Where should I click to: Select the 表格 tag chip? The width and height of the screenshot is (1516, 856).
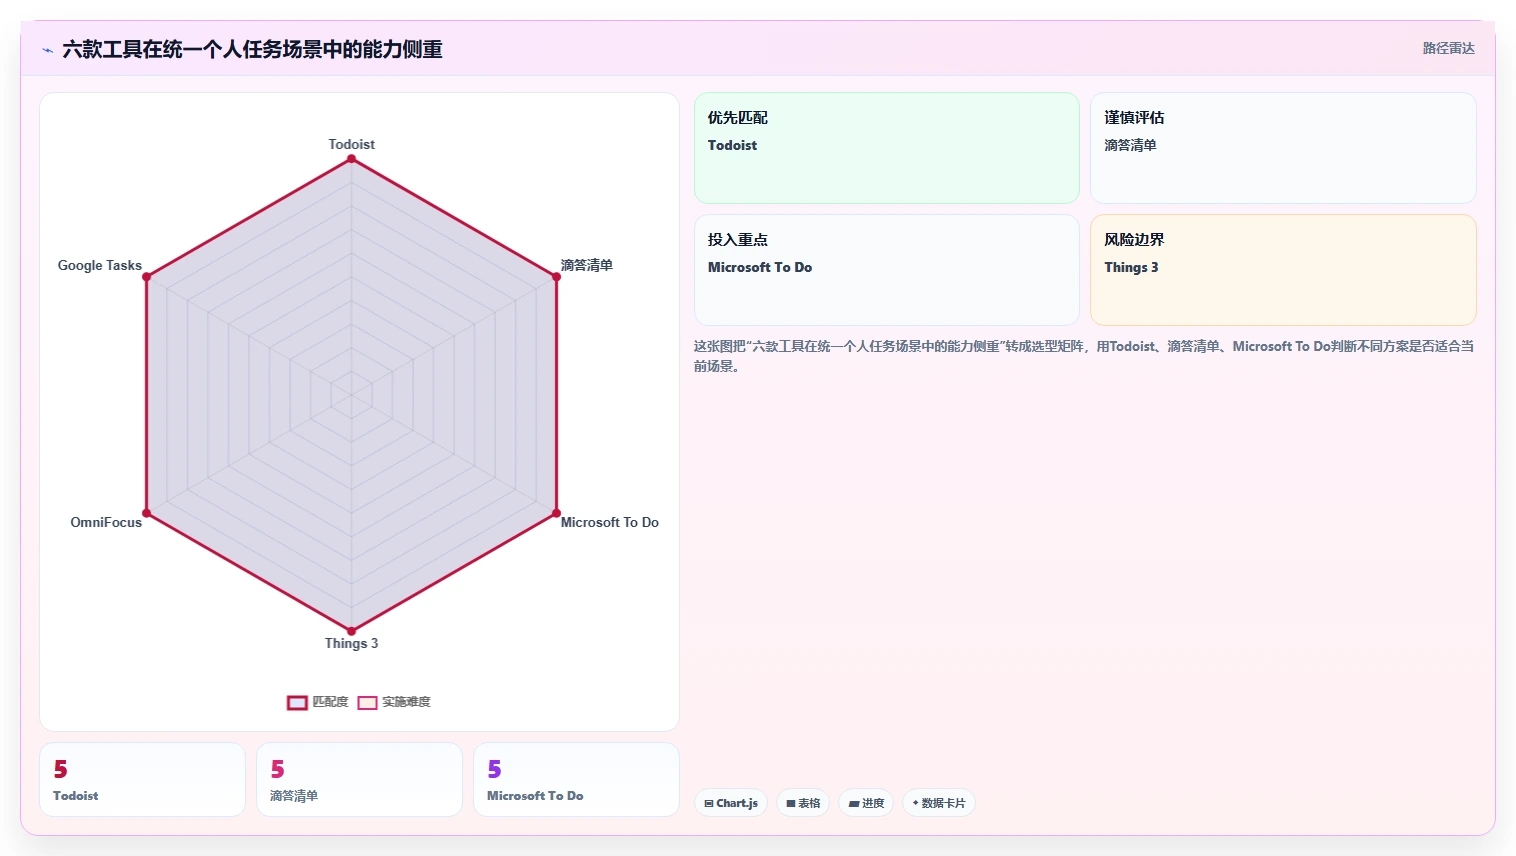click(x=803, y=803)
